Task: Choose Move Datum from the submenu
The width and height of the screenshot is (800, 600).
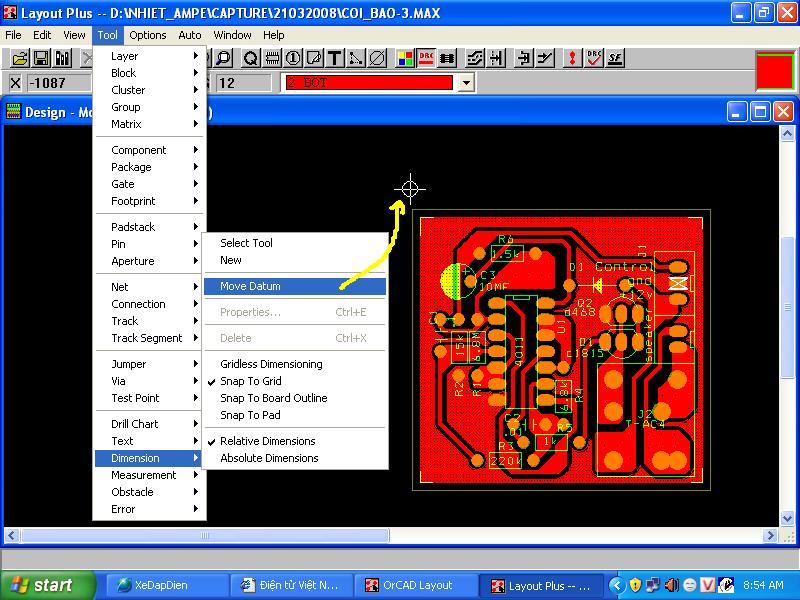Action: click(250, 286)
